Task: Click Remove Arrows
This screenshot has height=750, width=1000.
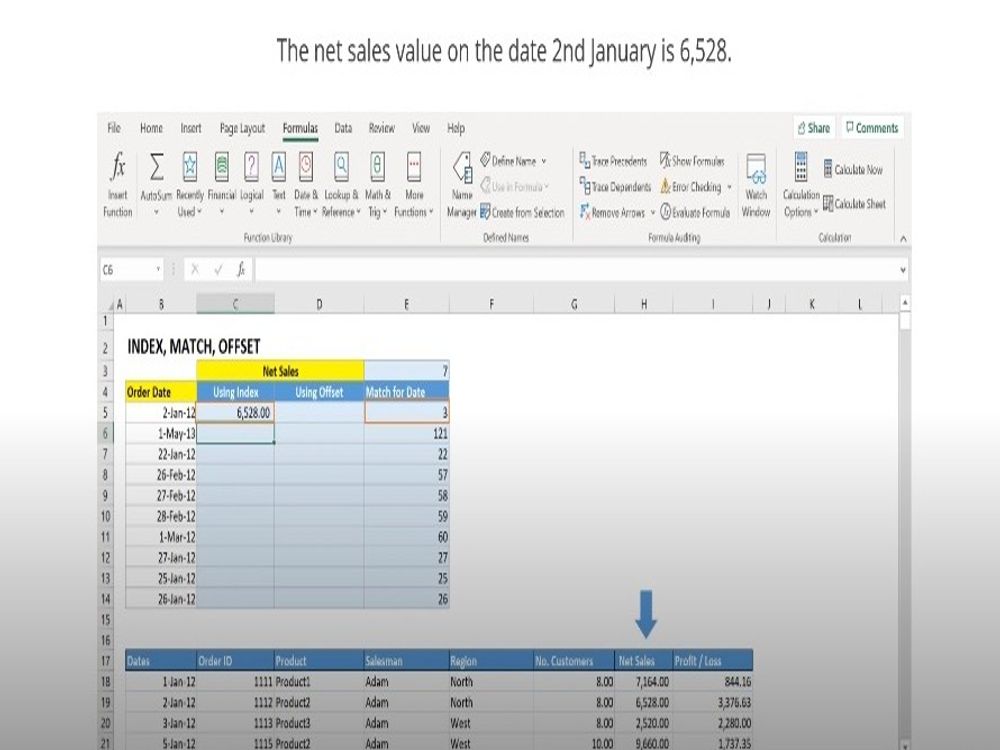Action: click(x=612, y=212)
